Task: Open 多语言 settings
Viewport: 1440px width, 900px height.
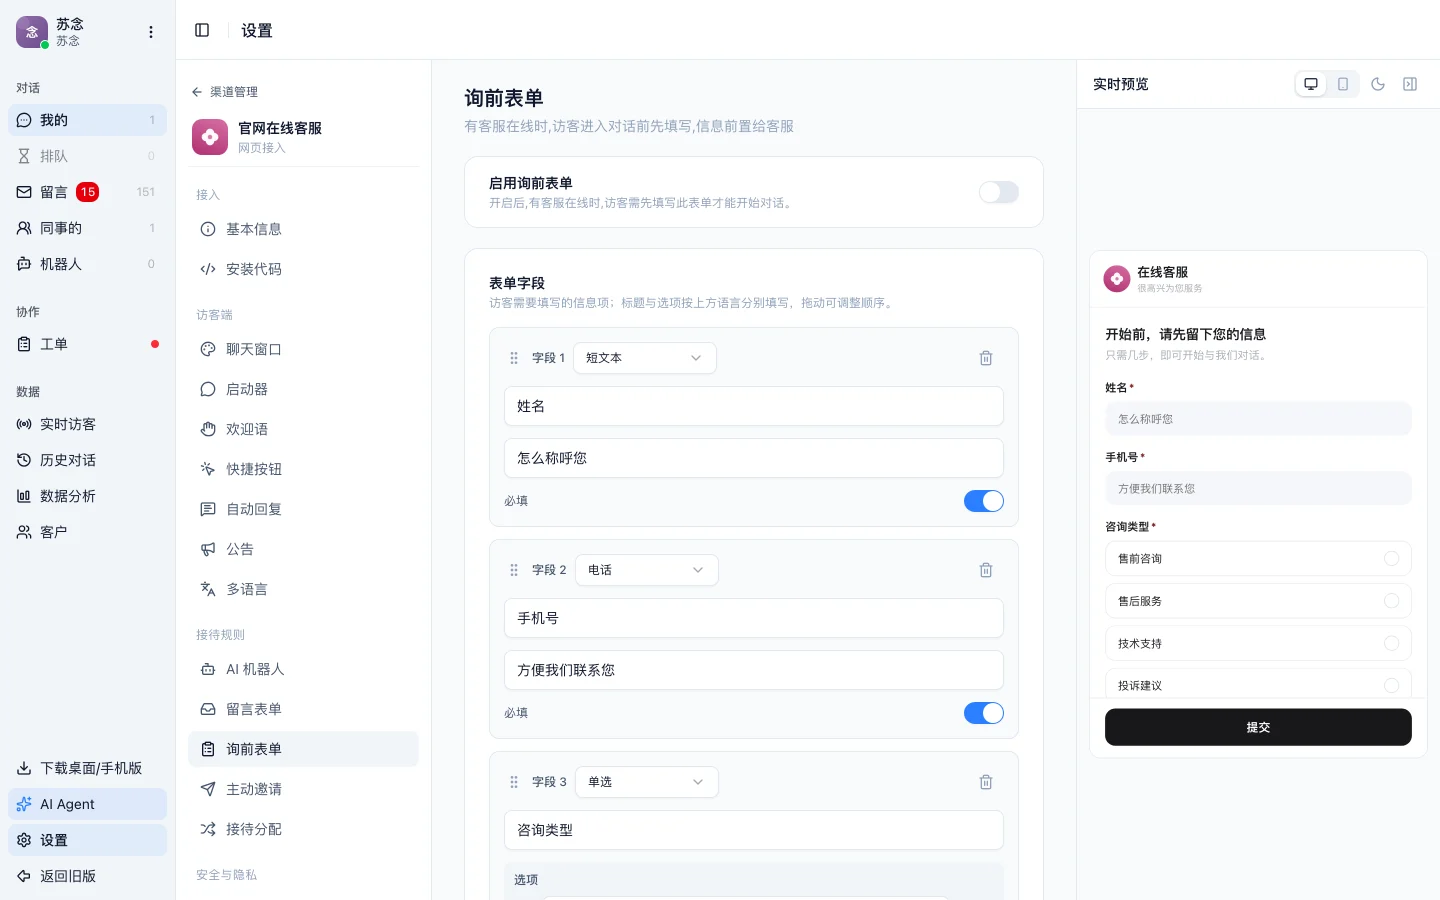Action: (303, 589)
